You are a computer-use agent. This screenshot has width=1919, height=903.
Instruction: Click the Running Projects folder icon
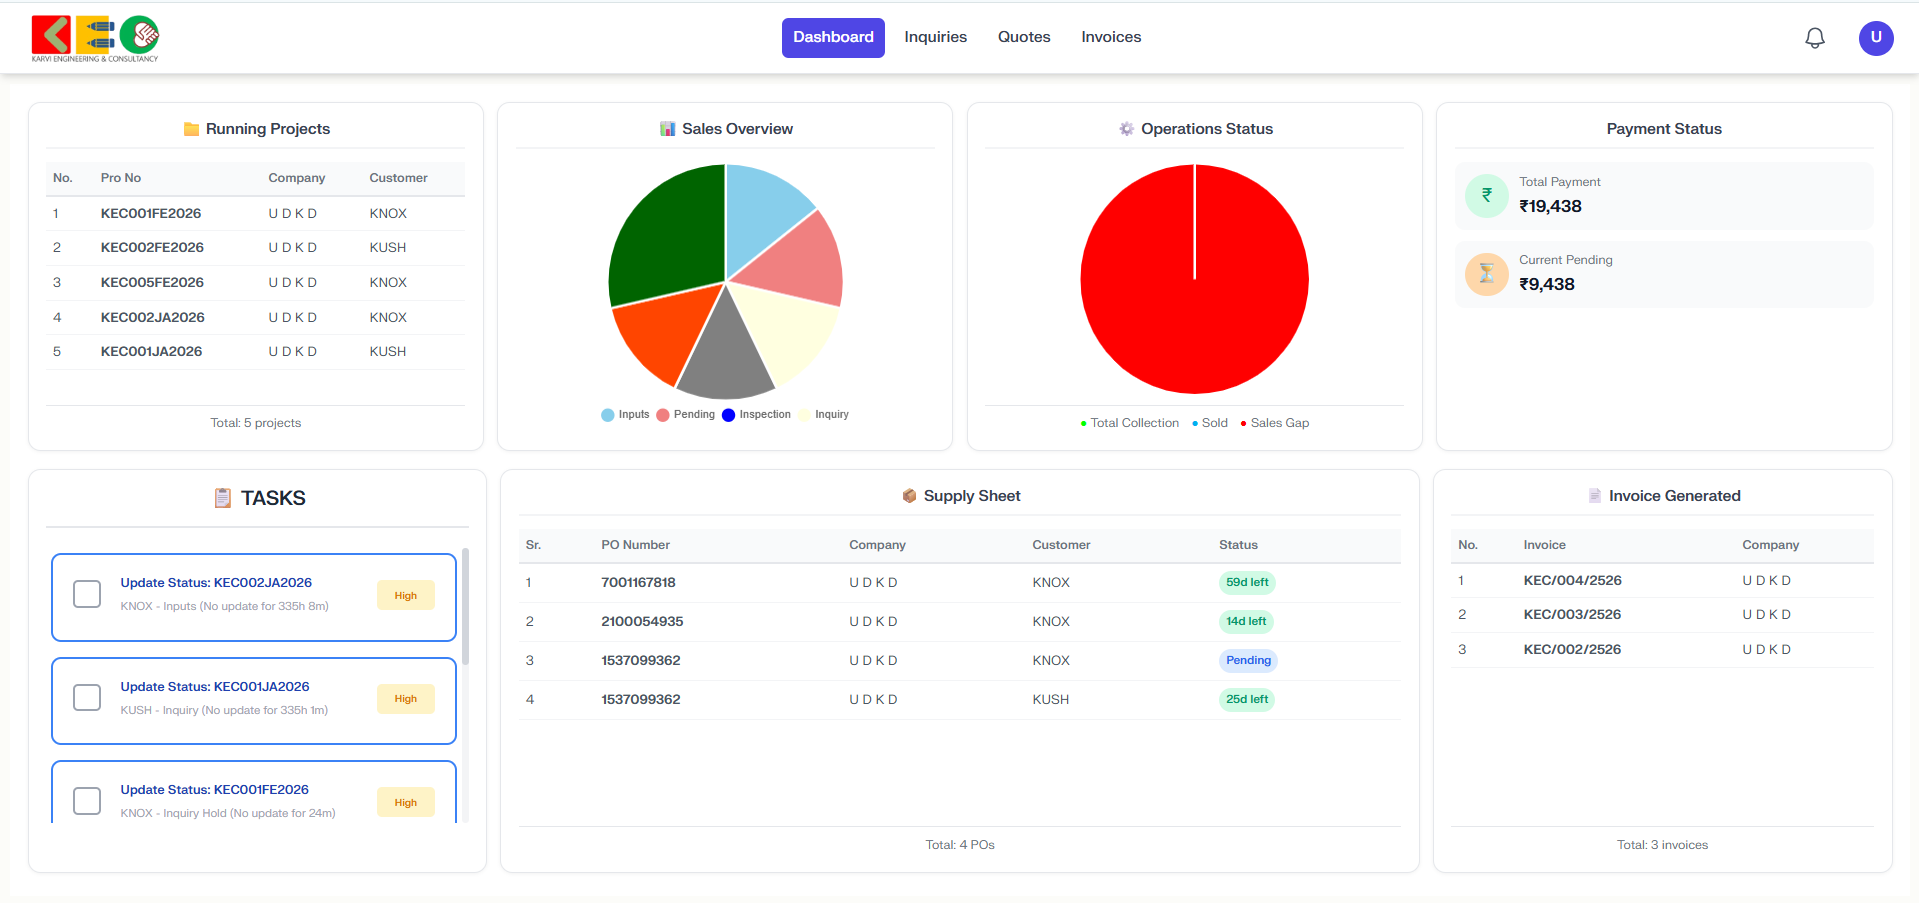coord(191,129)
